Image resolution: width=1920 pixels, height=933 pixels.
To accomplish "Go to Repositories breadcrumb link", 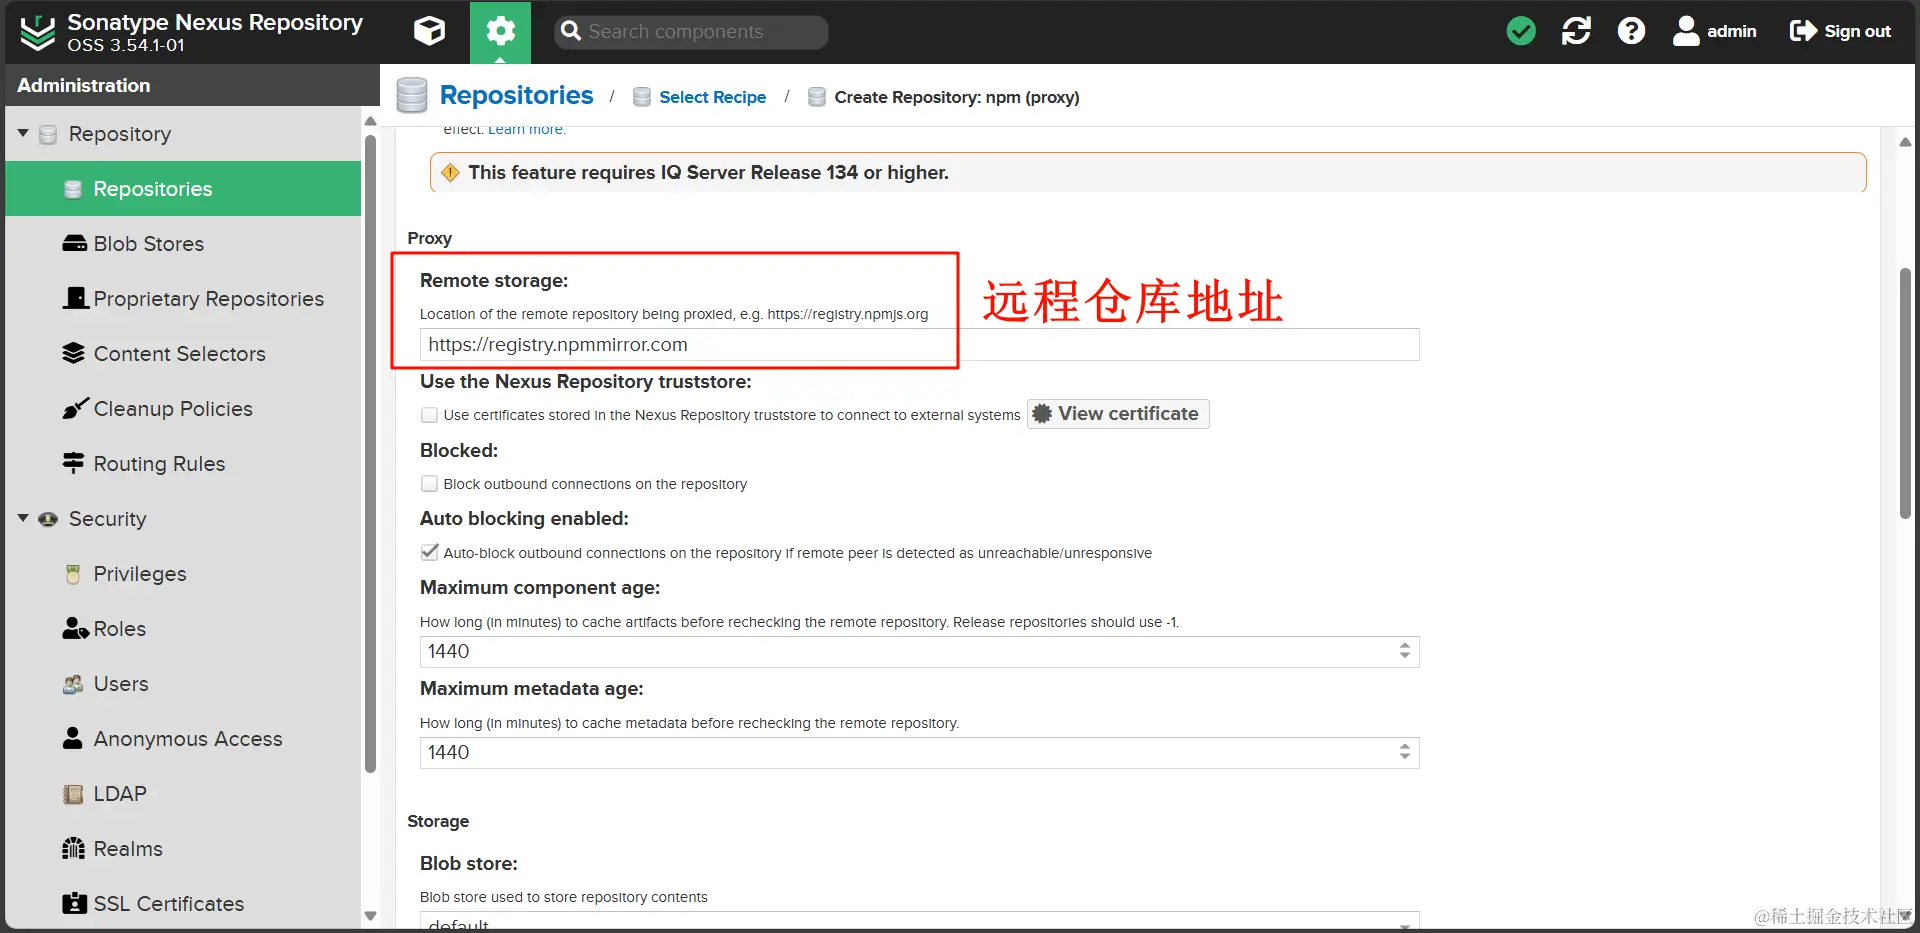I will 516,95.
